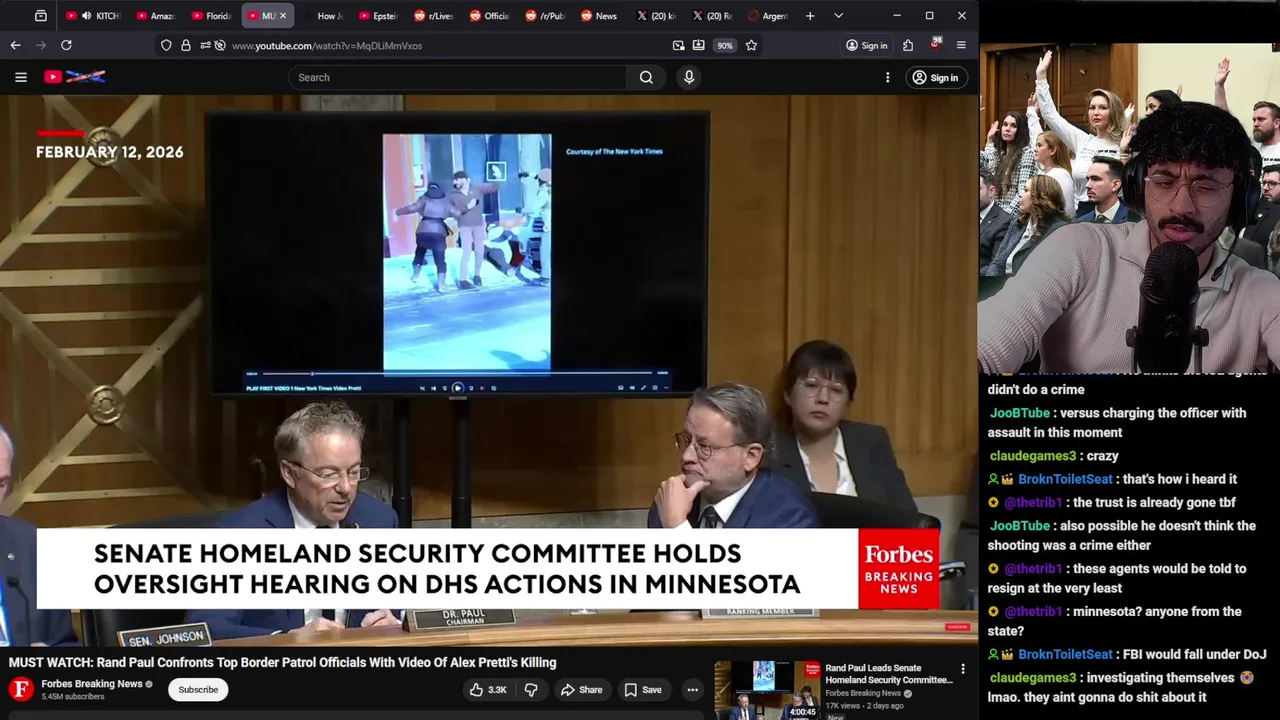The image size is (1280, 720).
Task: Sign in to Firefox account button
Action: [x=866, y=45]
